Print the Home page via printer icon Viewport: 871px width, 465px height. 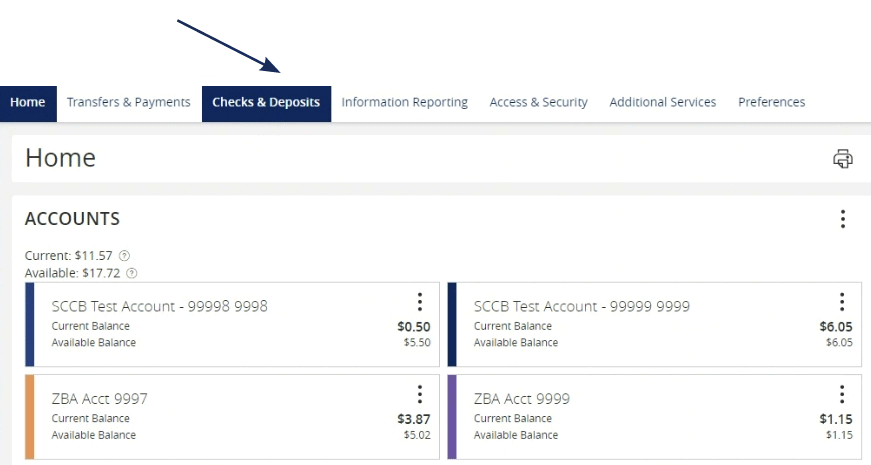pyautogui.click(x=843, y=158)
